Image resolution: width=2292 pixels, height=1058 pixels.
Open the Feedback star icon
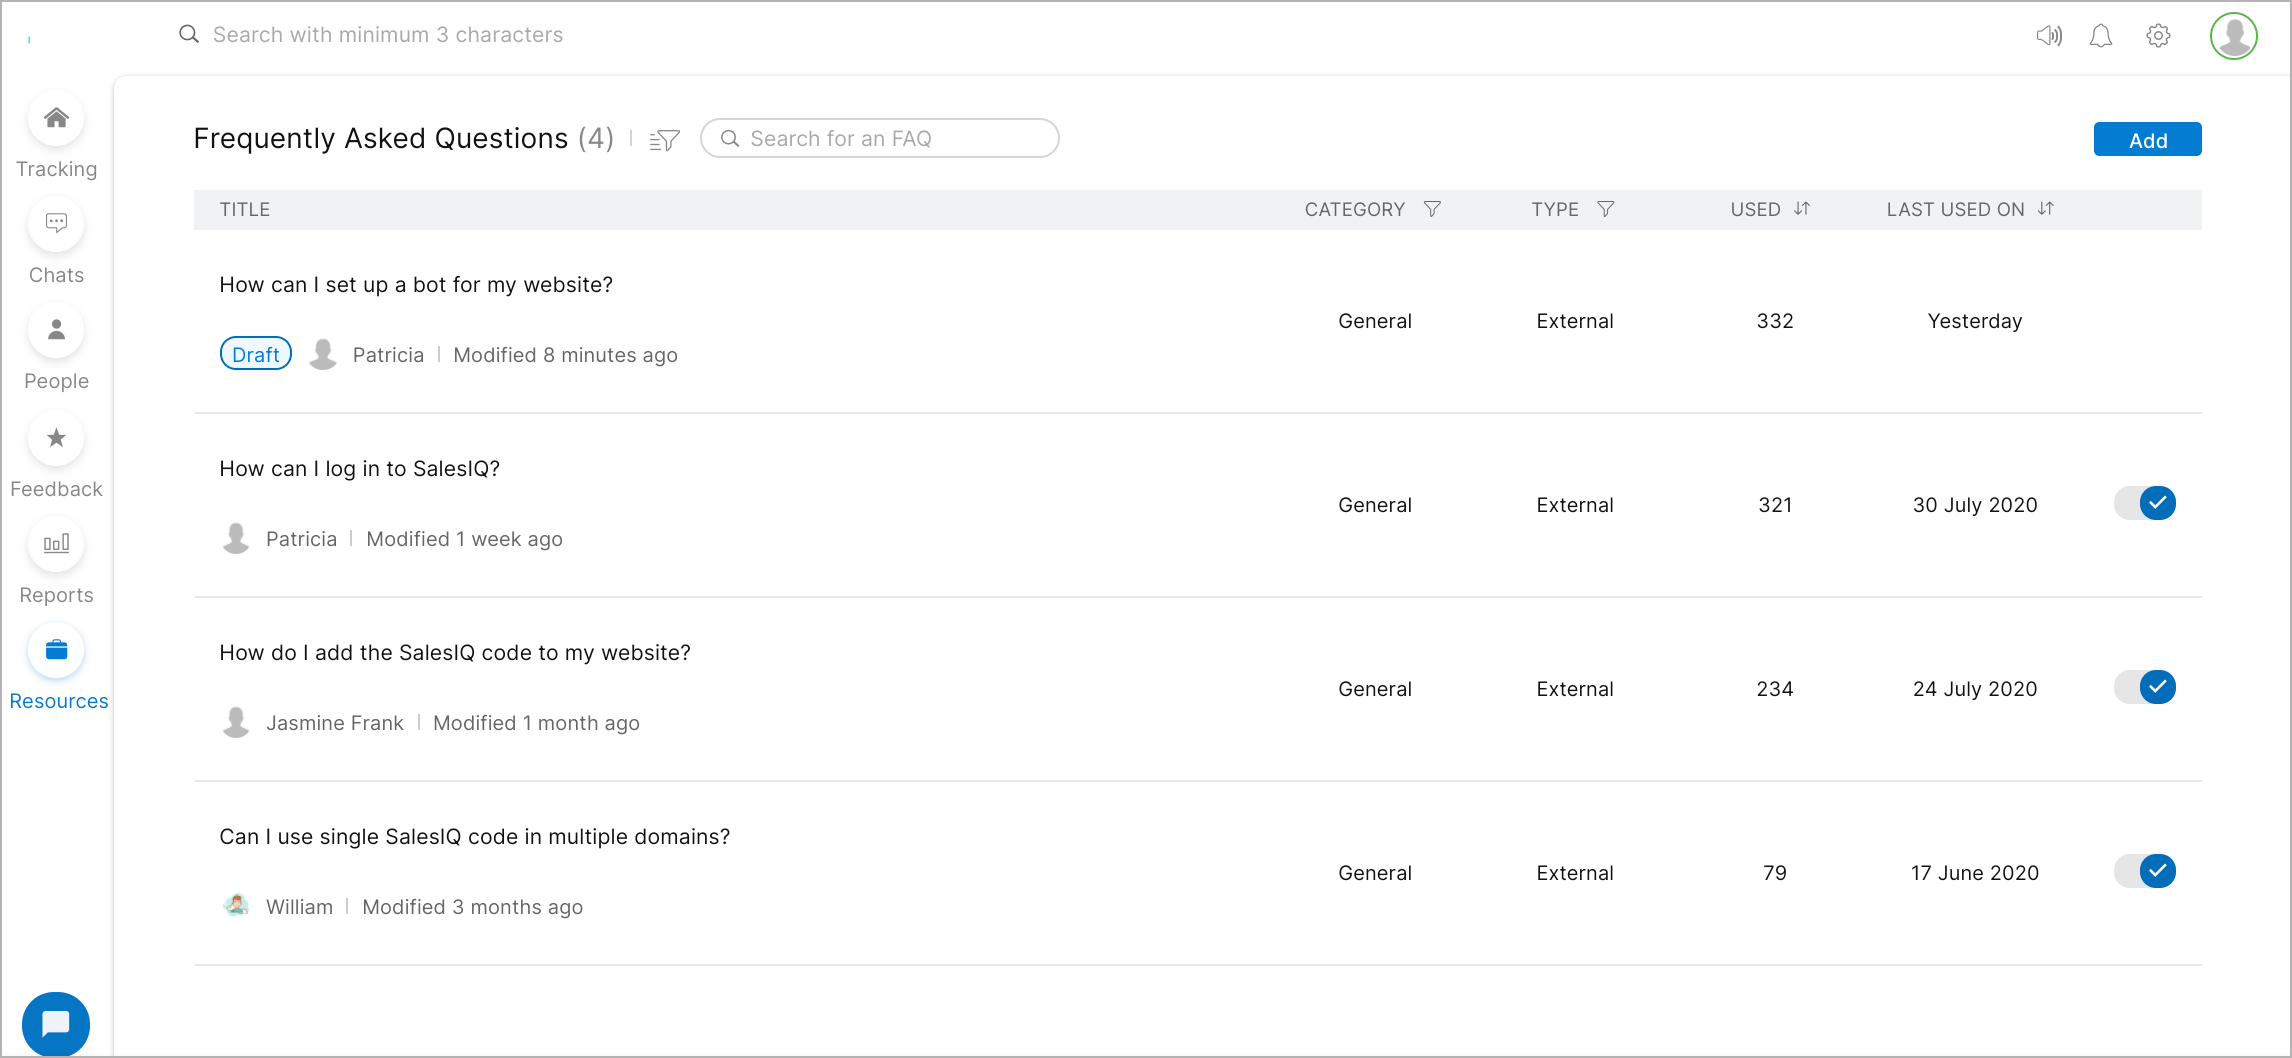[x=56, y=438]
